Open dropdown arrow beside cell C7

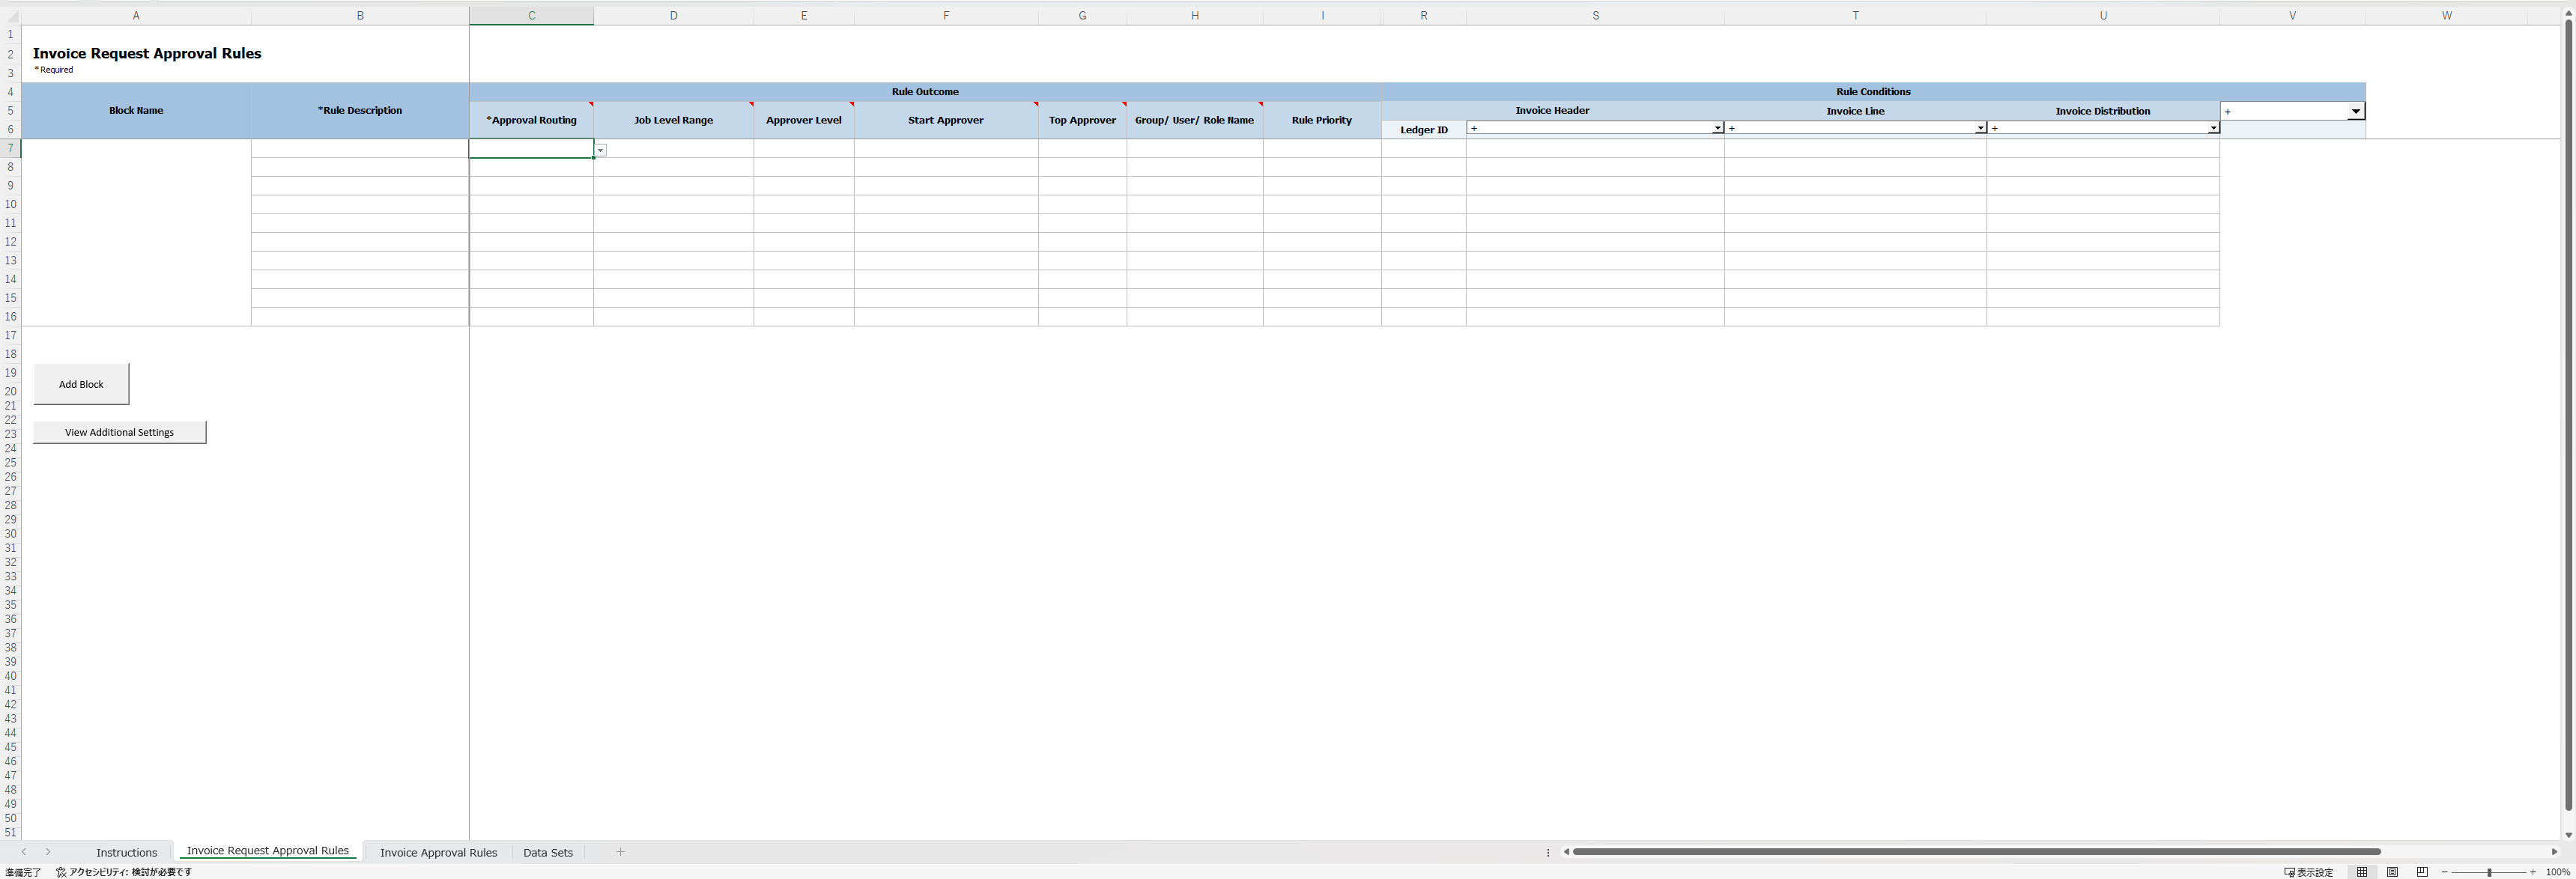click(600, 150)
